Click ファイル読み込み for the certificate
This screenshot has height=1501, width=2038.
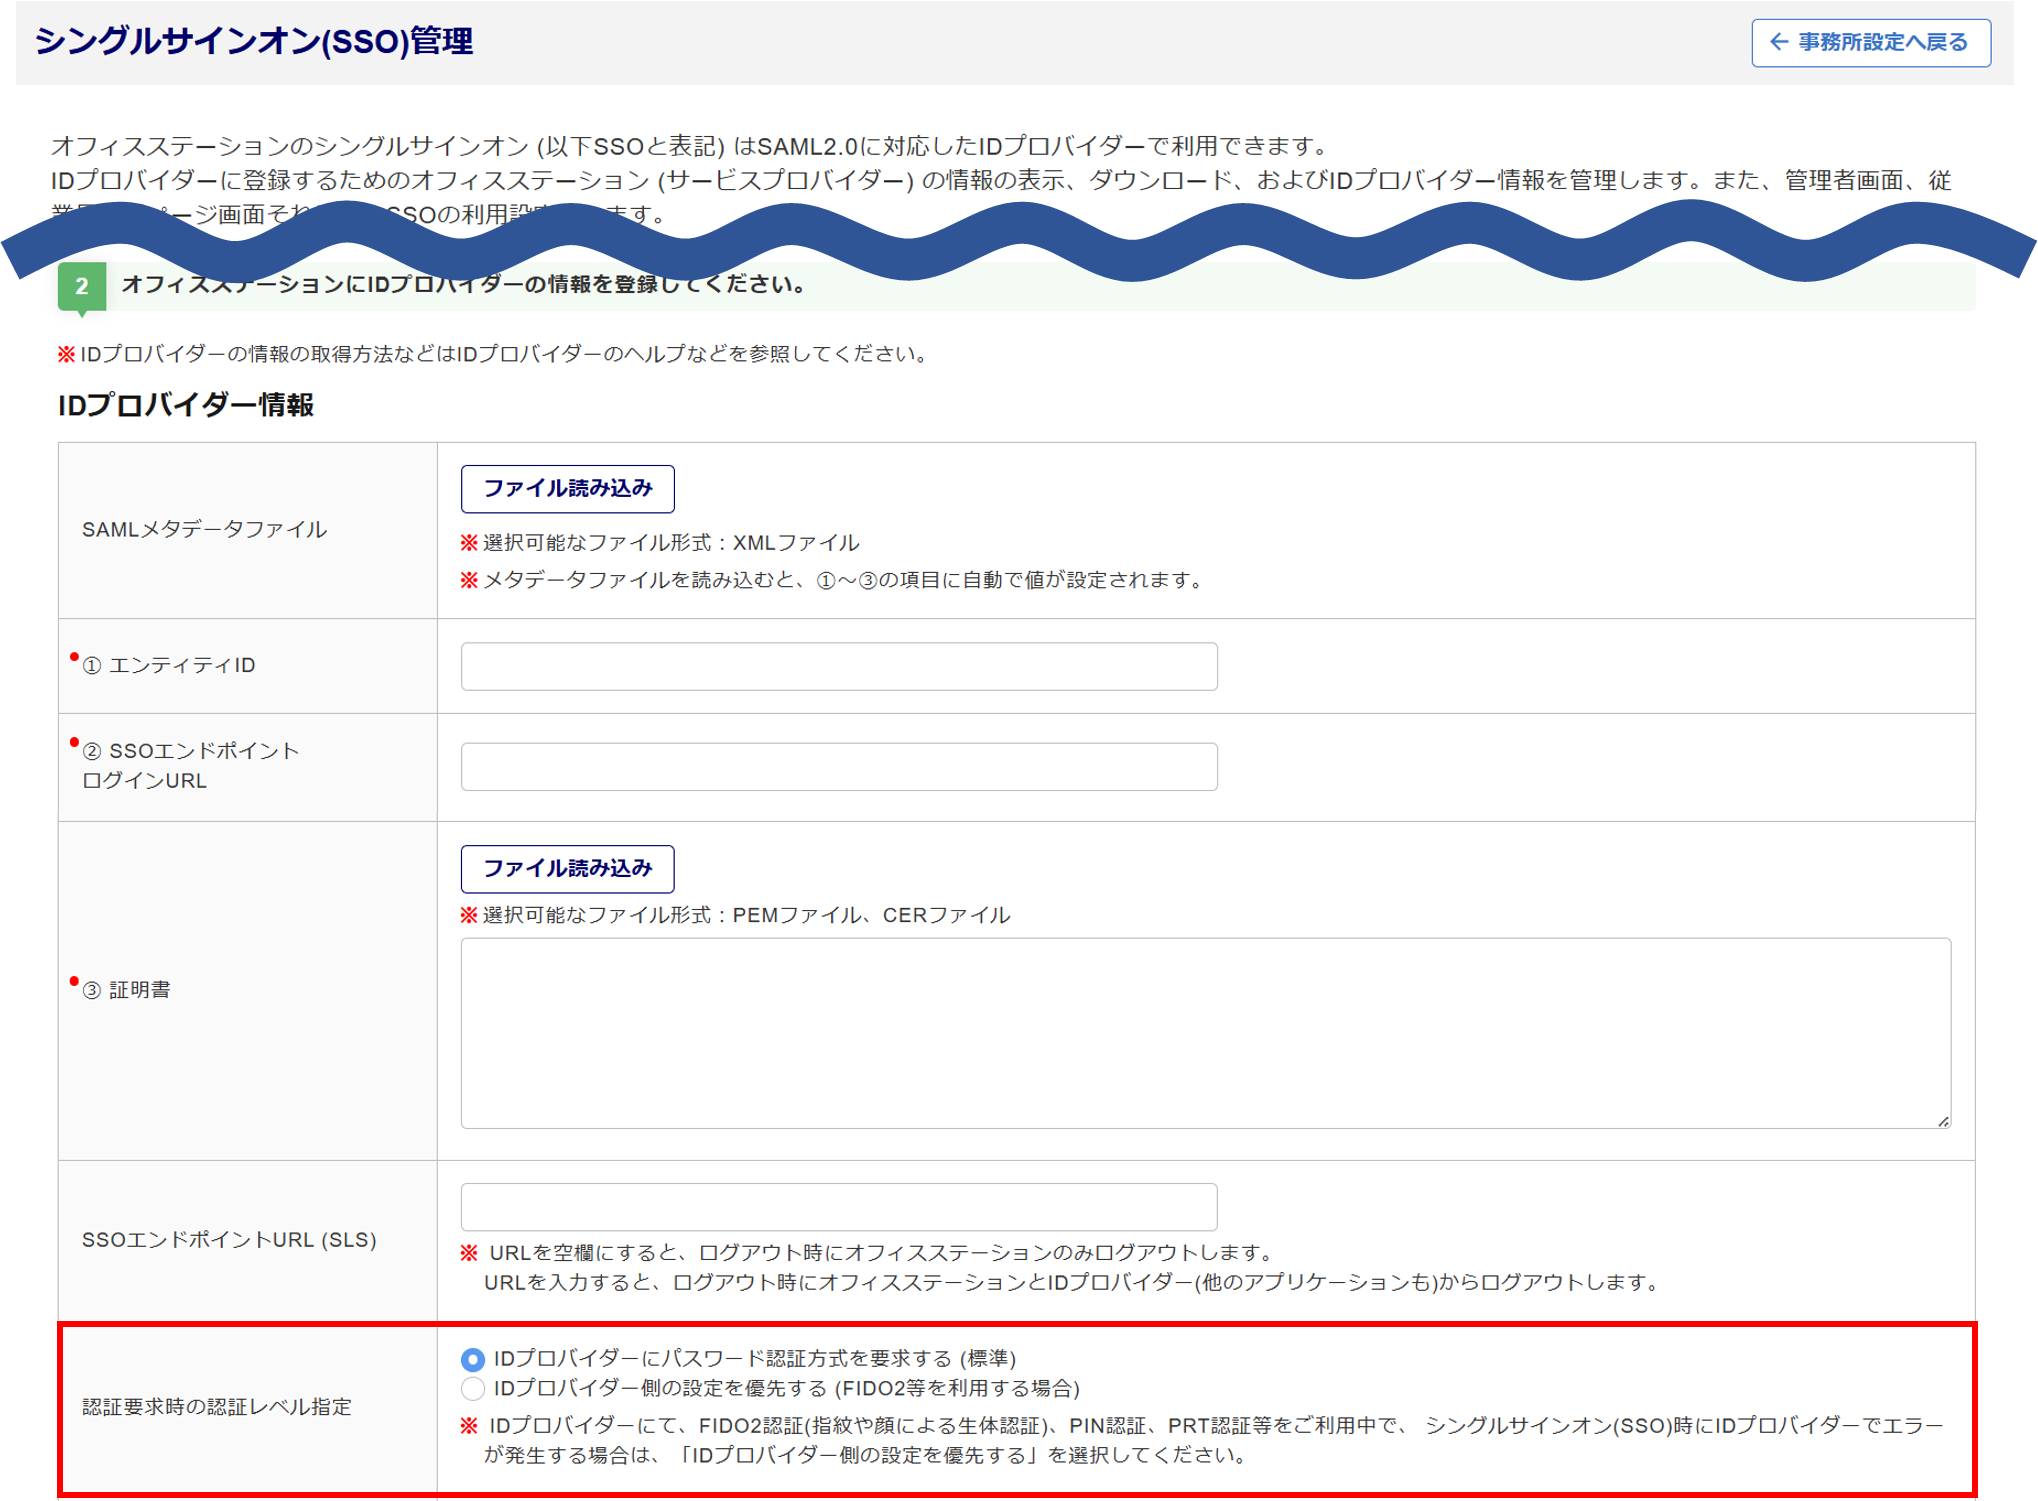tap(567, 869)
